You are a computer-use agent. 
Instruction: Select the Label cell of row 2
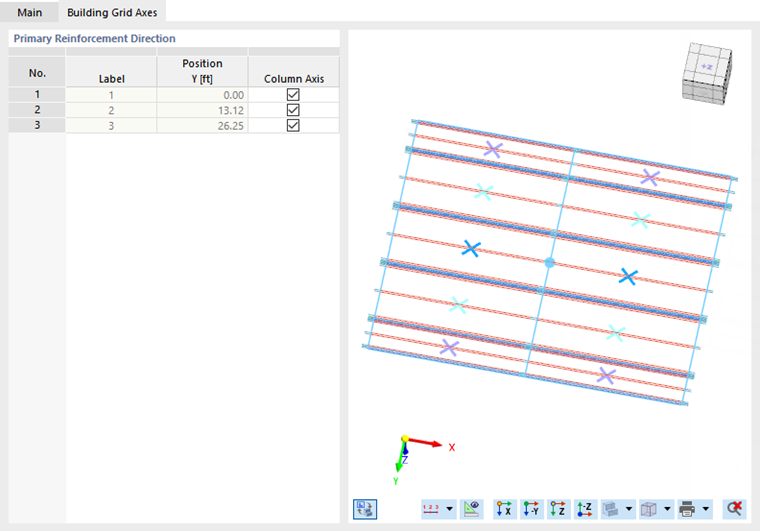(x=111, y=110)
